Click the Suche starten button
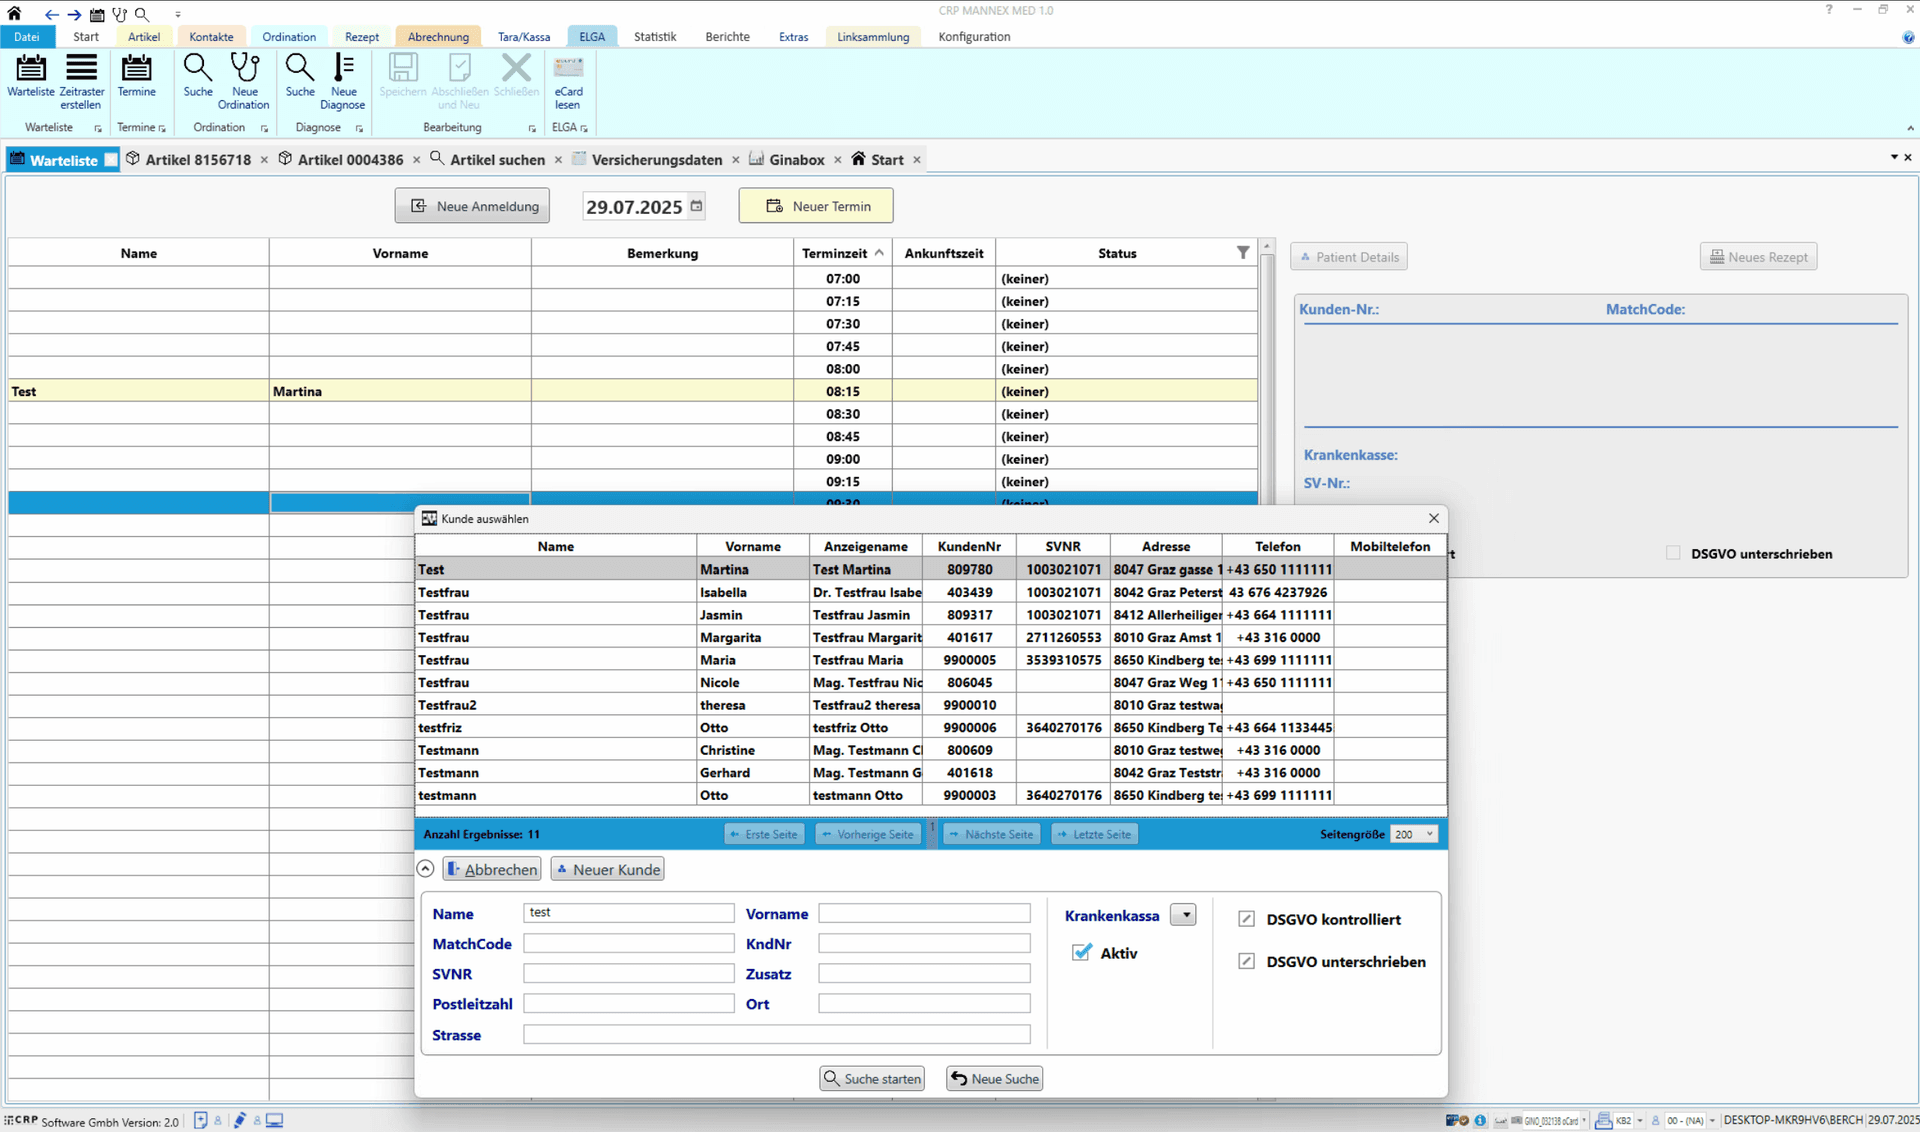The width and height of the screenshot is (1920, 1132). pyautogui.click(x=872, y=1078)
